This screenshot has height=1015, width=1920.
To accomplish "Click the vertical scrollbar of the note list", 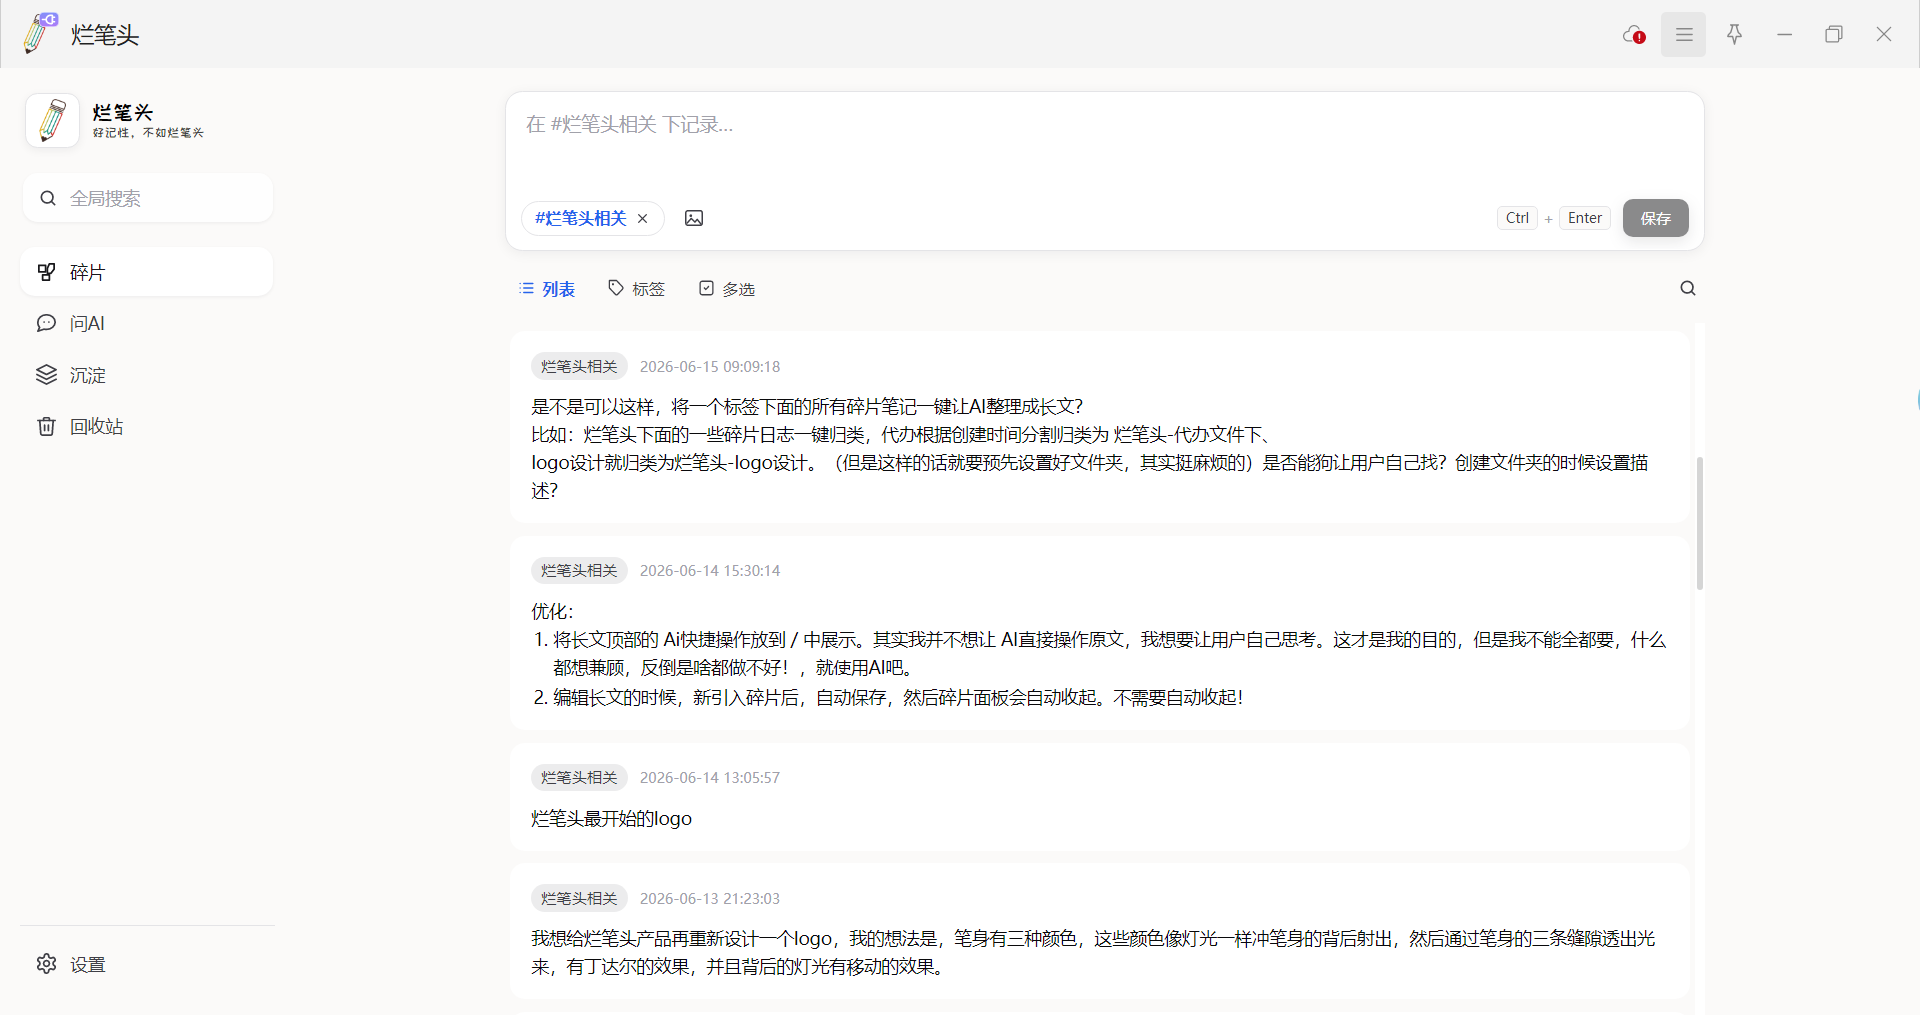I will 1700,523.
